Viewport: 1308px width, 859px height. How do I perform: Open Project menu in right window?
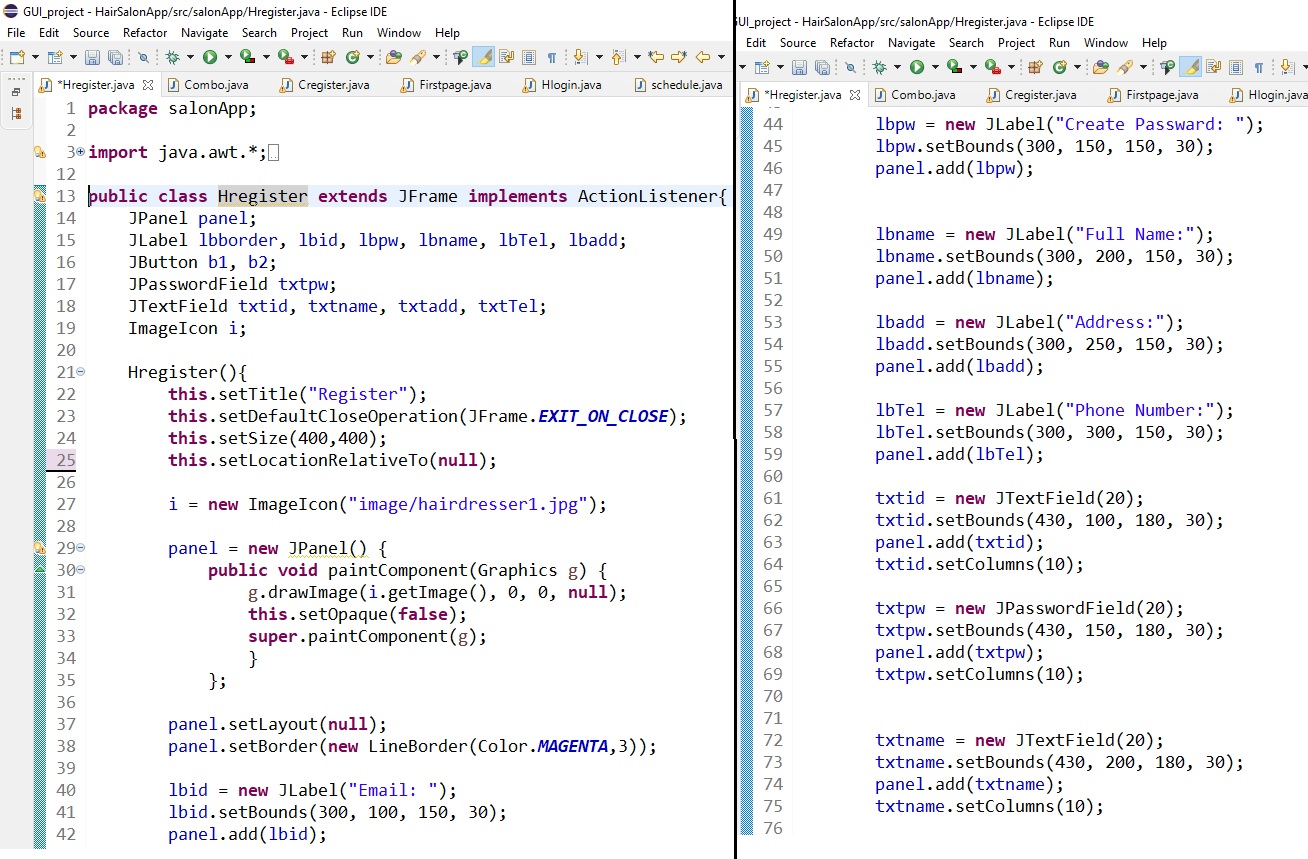click(x=1016, y=43)
